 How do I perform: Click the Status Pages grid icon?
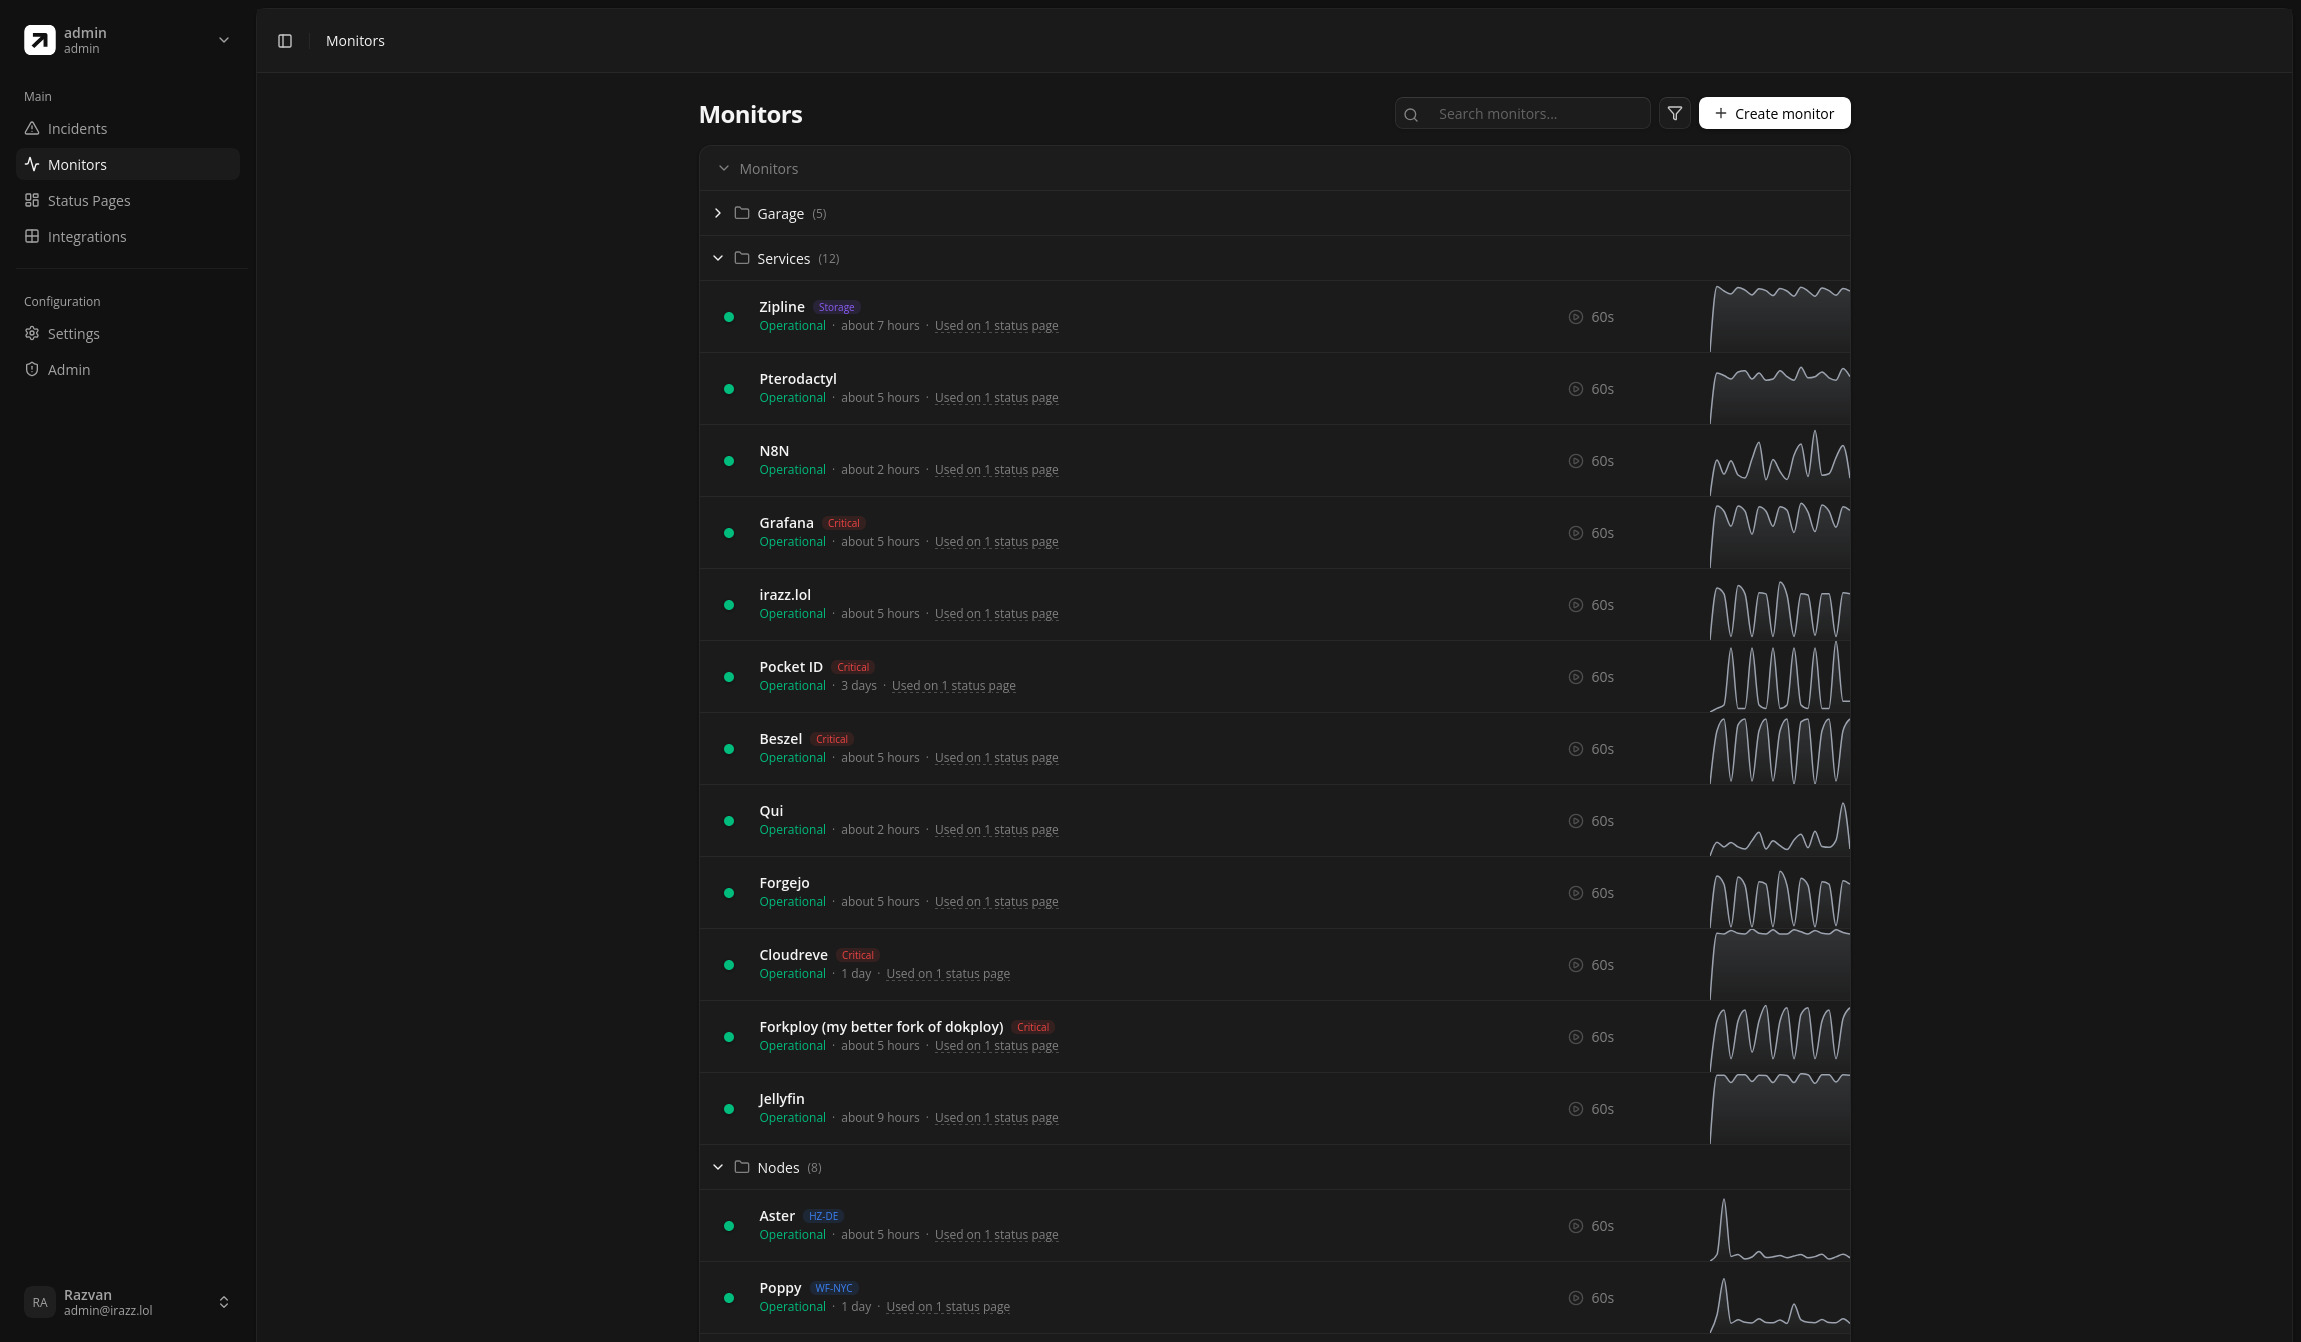[32, 200]
